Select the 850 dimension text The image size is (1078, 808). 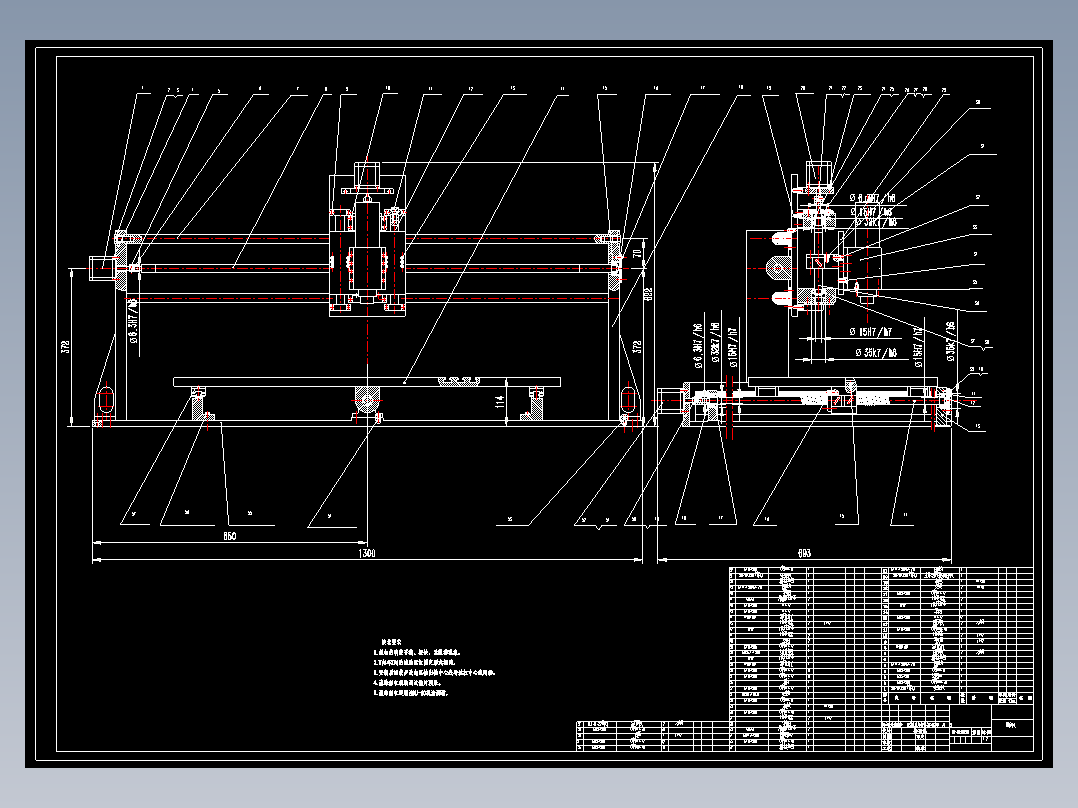coord(230,536)
